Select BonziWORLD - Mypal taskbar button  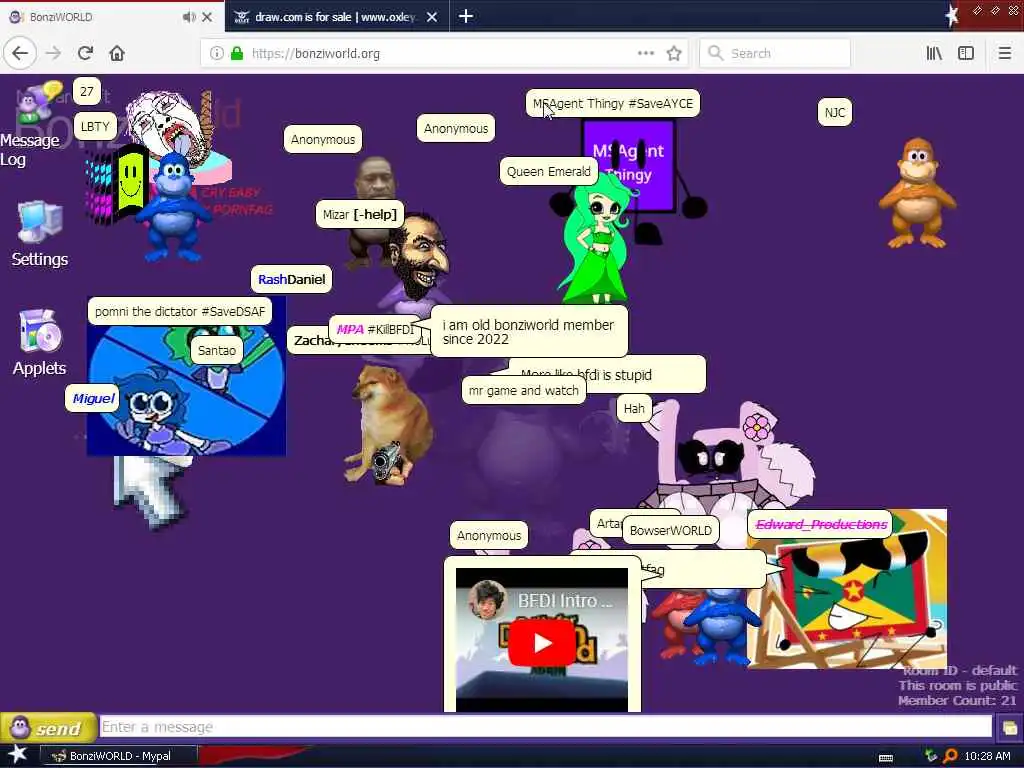point(118,756)
